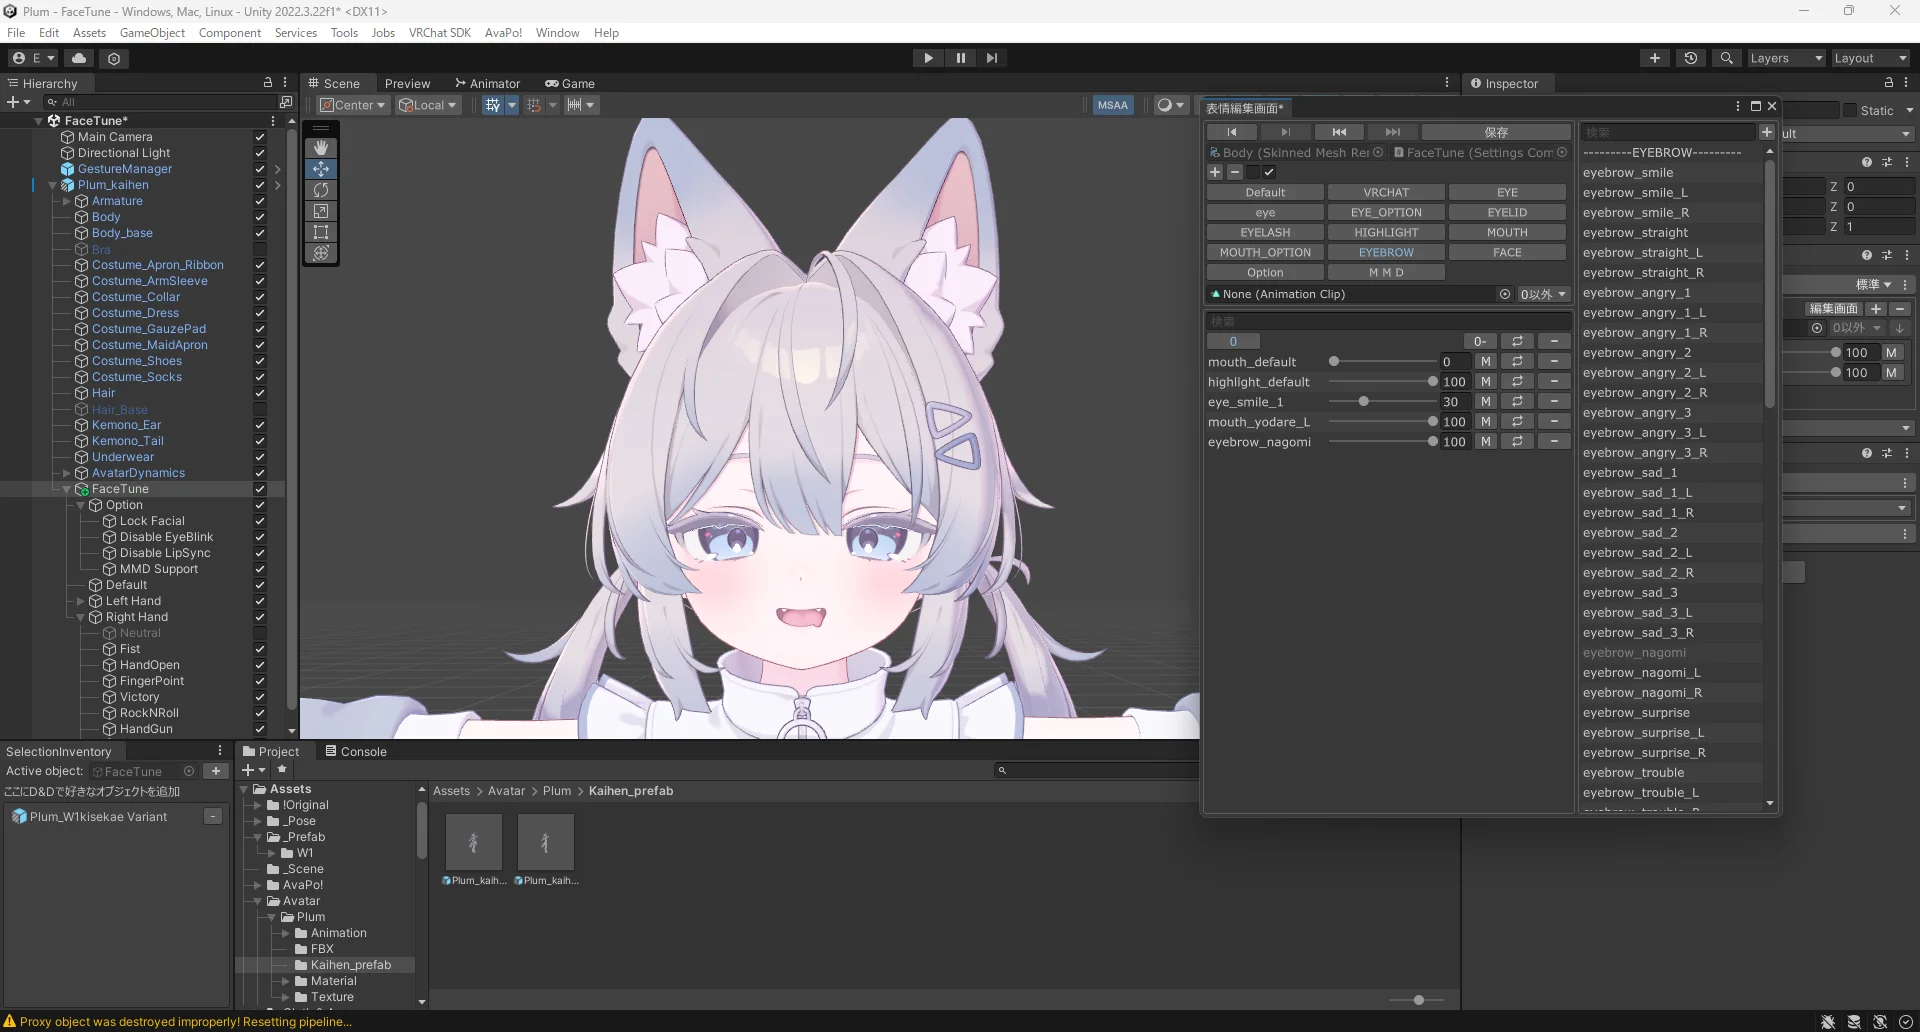Click the Step frame button

pos(991,58)
